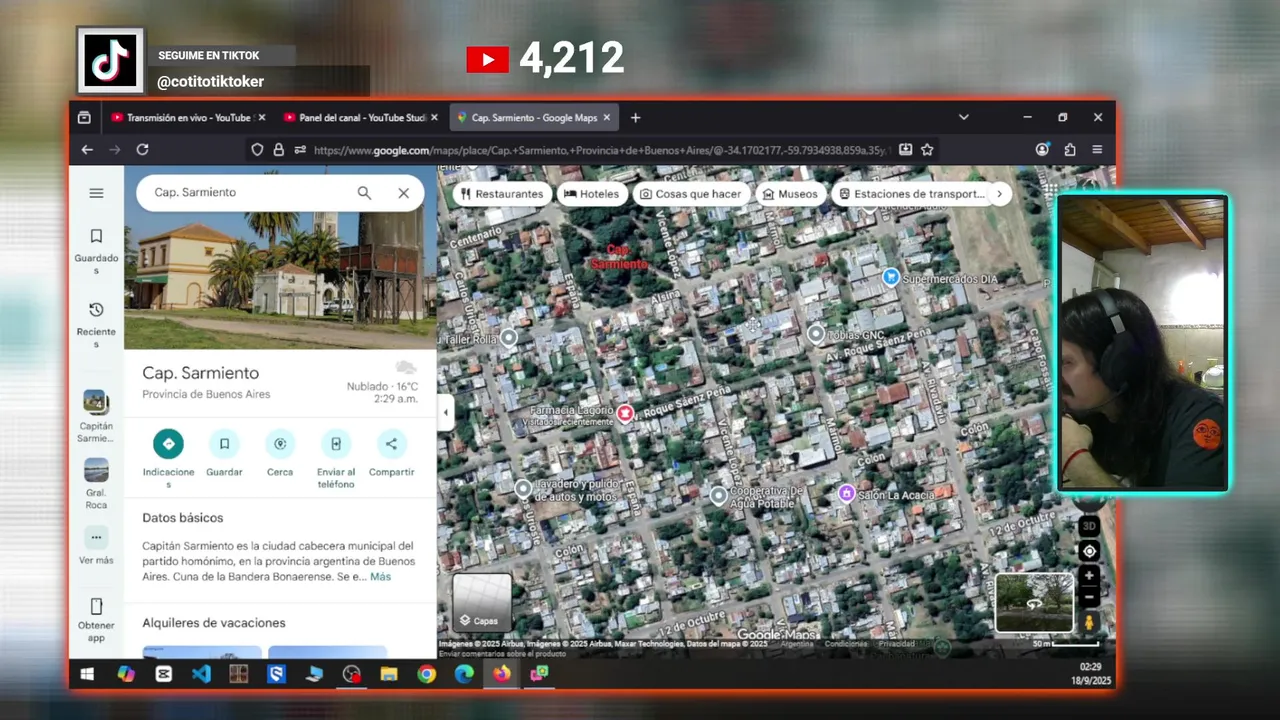Click the Ver más sidebar button

click(x=96, y=547)
